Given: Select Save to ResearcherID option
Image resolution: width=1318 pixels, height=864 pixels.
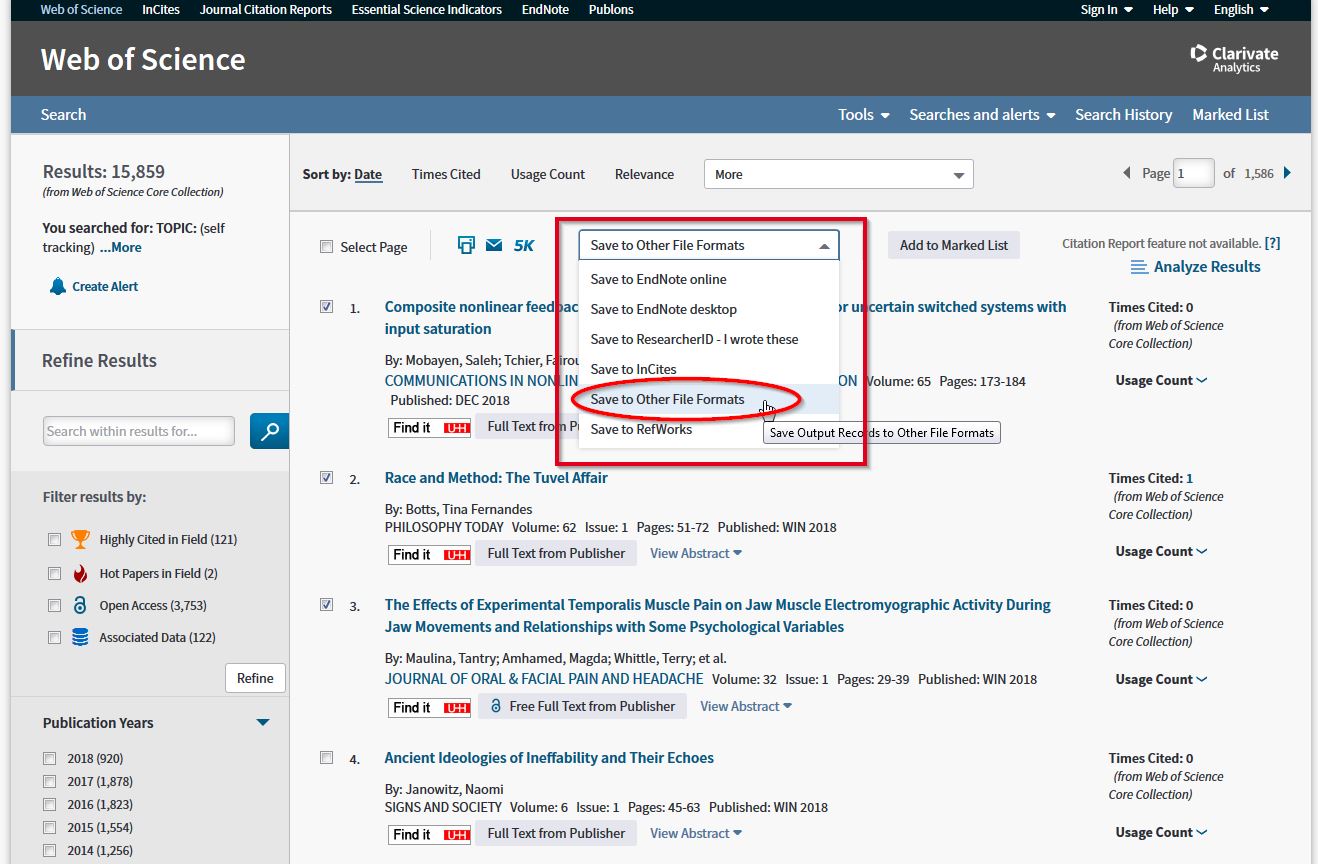Looking at the screenshot, I should 709,339.
